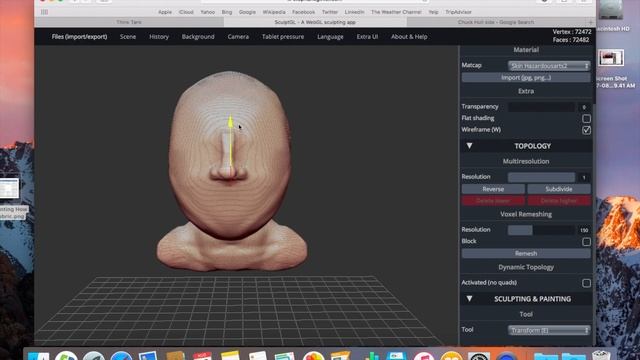640x360 pixels.
Task: Click the Faces : 72482 counter text
Action: coord(571,40)
